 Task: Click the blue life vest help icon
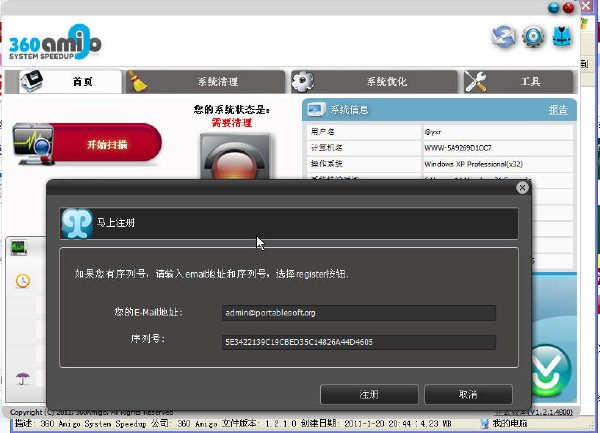[562, 37]
